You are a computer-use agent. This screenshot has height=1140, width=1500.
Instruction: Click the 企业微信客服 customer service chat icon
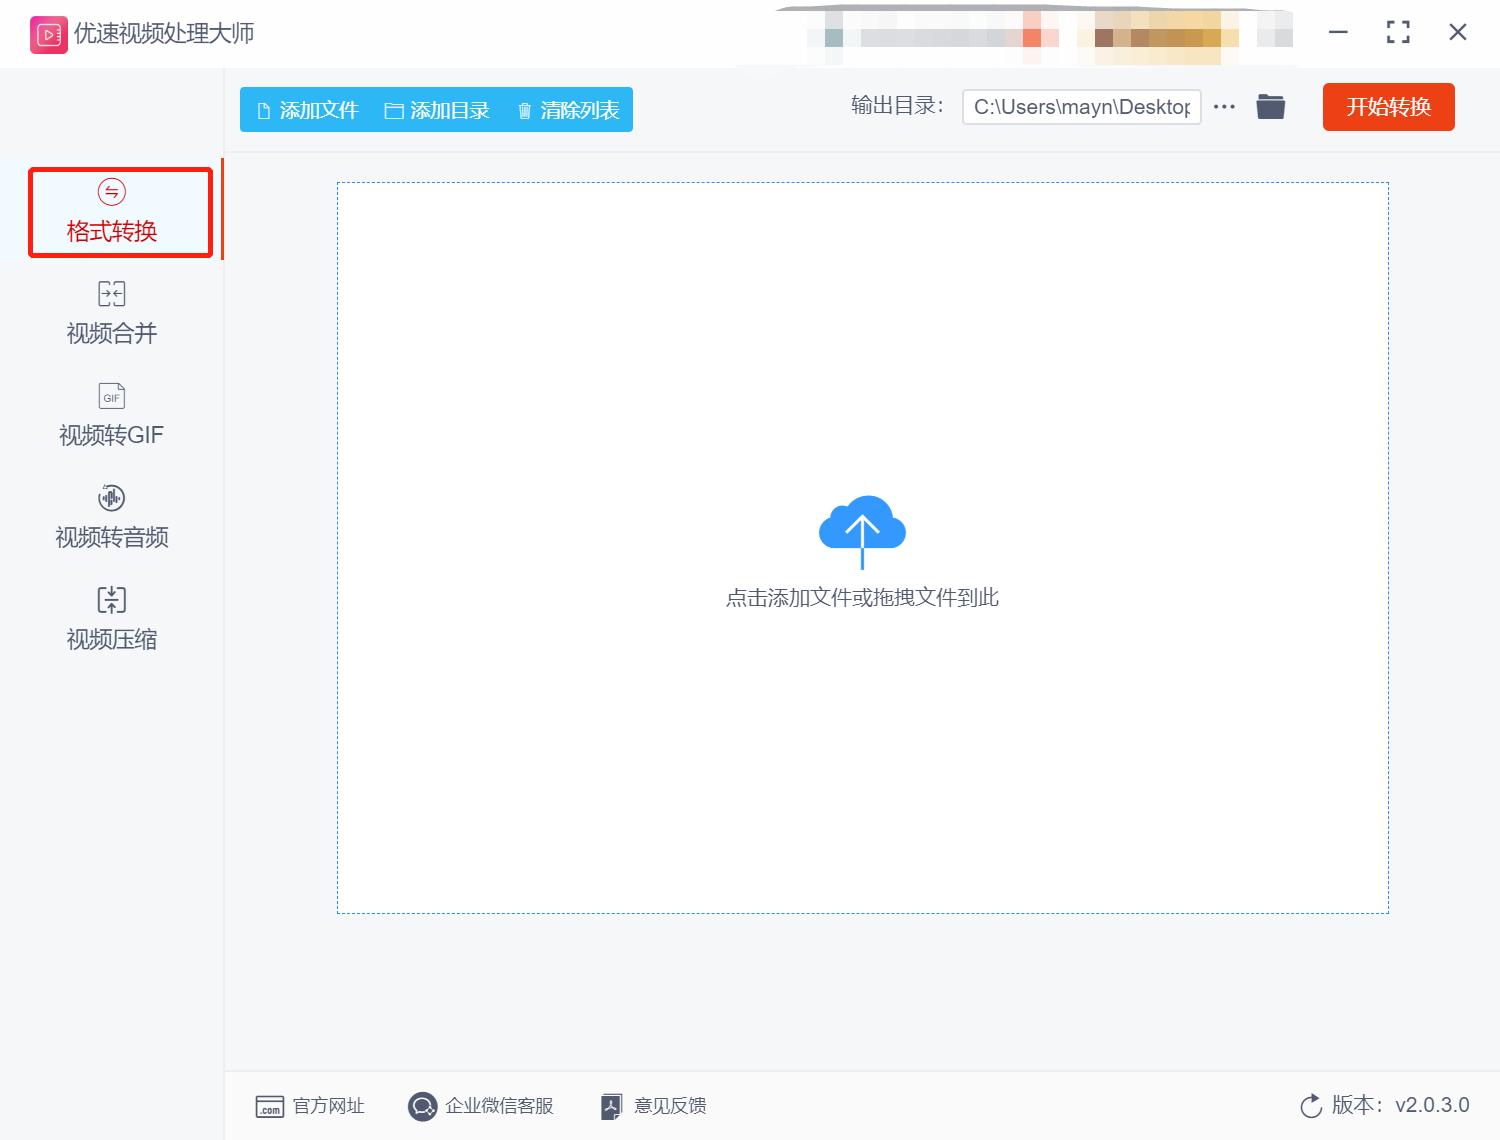pos(422,1106)
